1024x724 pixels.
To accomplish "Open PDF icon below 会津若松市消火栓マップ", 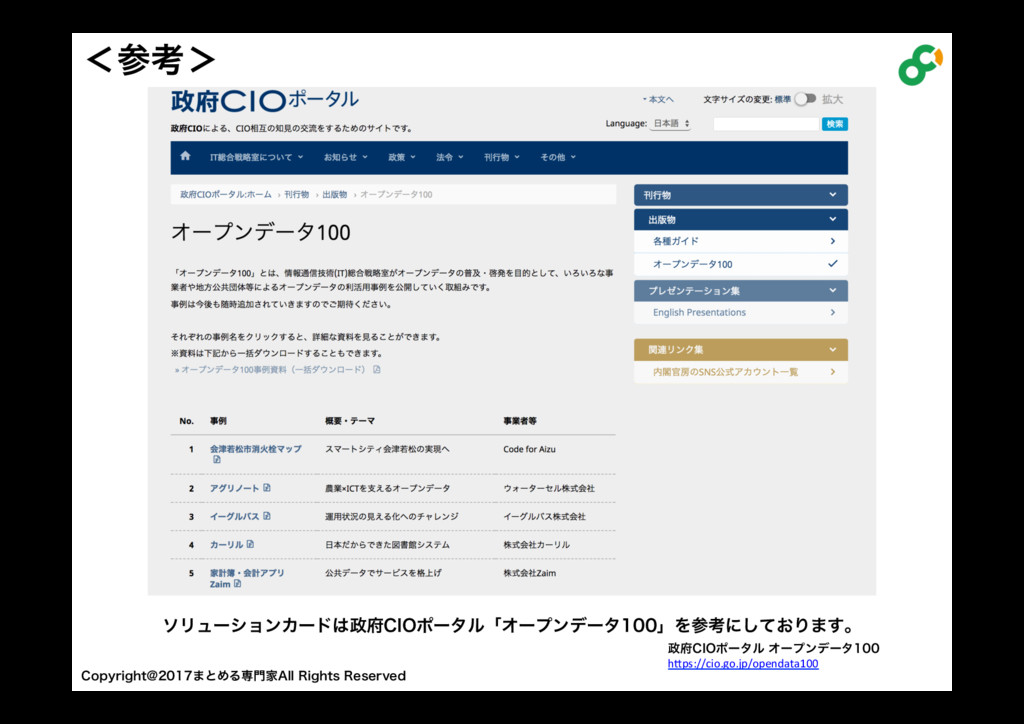I will [217, 460].
